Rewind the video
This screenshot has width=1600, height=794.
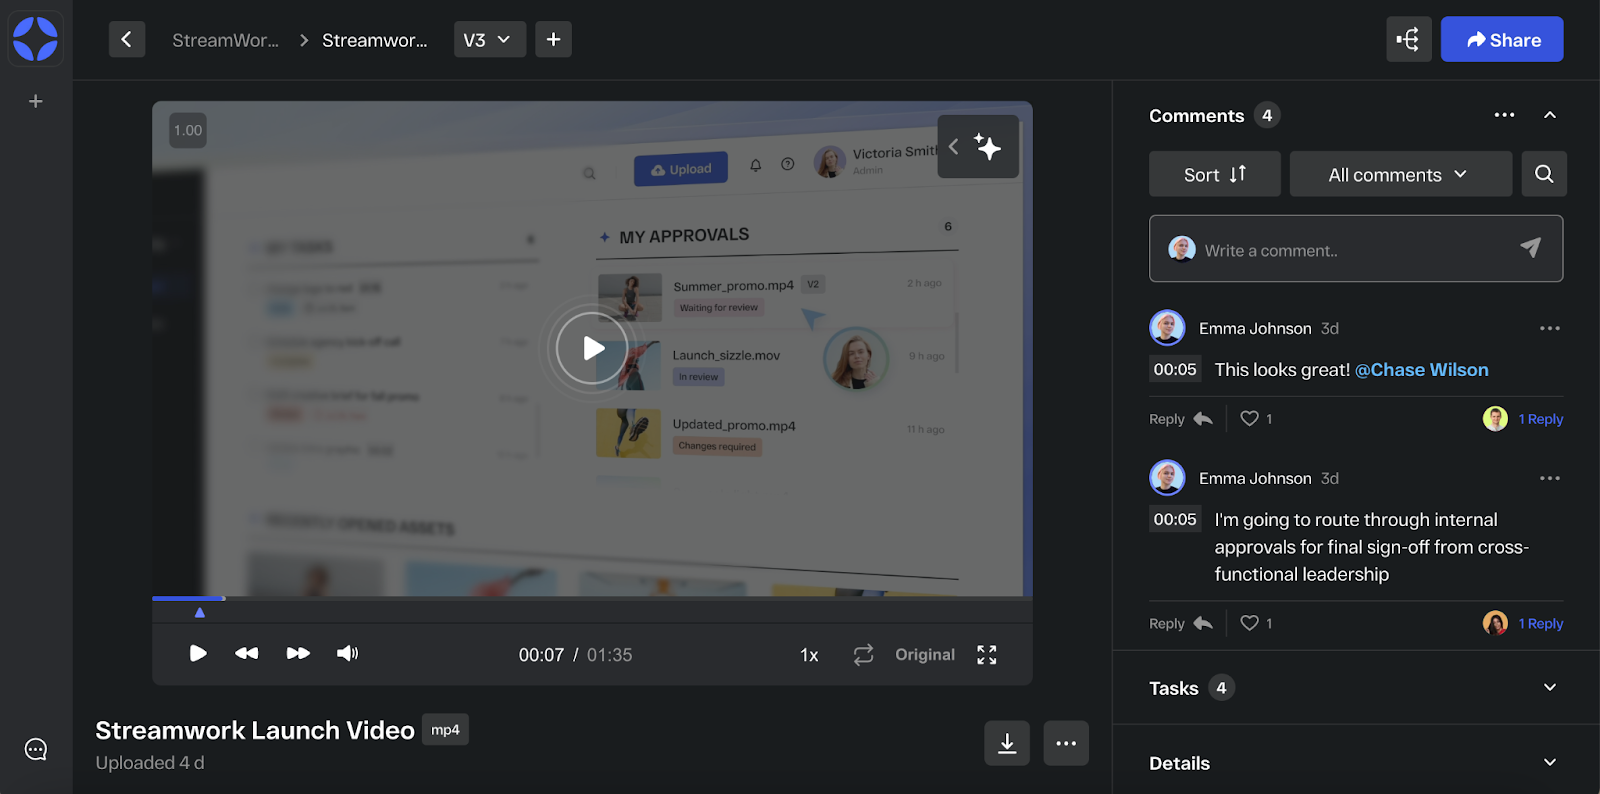246,653
